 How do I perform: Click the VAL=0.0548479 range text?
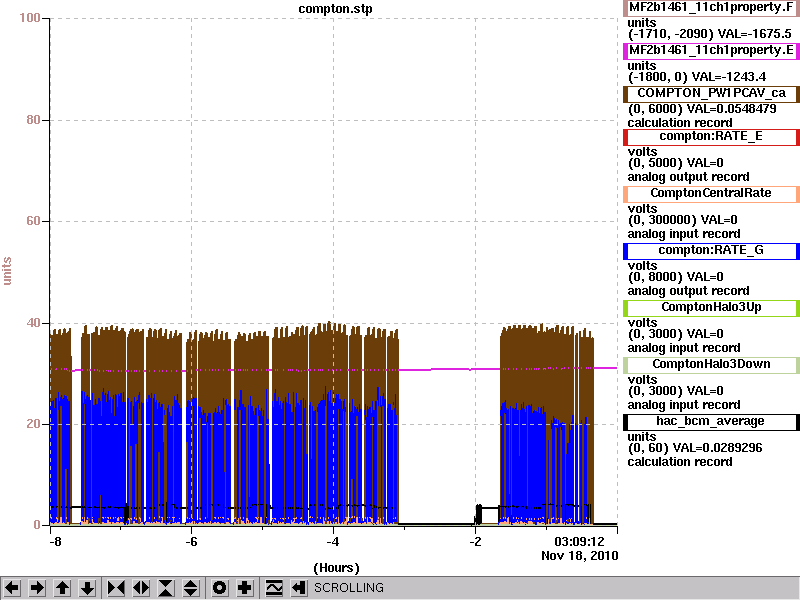(702, 109)
